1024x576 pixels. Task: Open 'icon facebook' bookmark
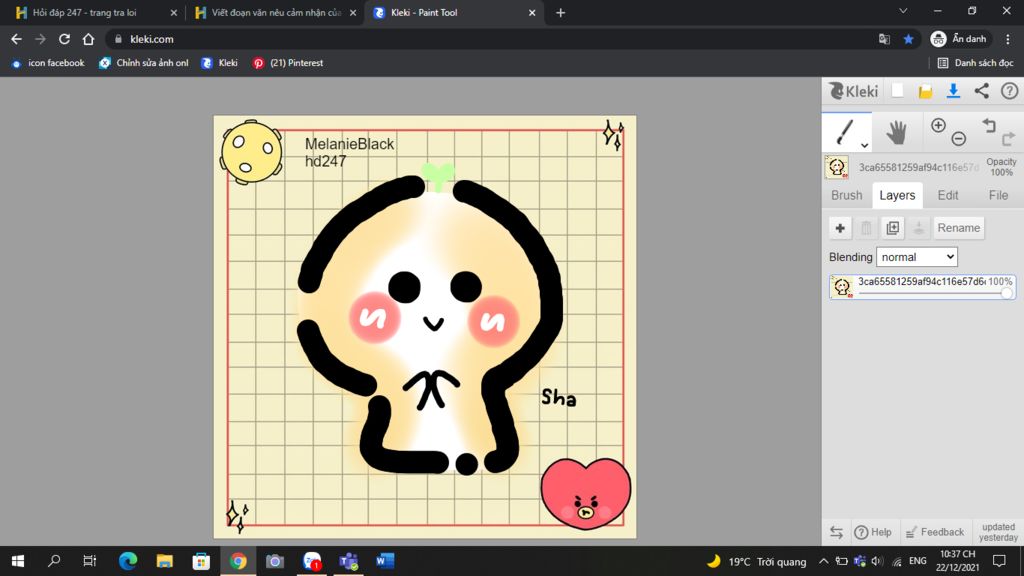pyautogui.click(x=48, y=63)
